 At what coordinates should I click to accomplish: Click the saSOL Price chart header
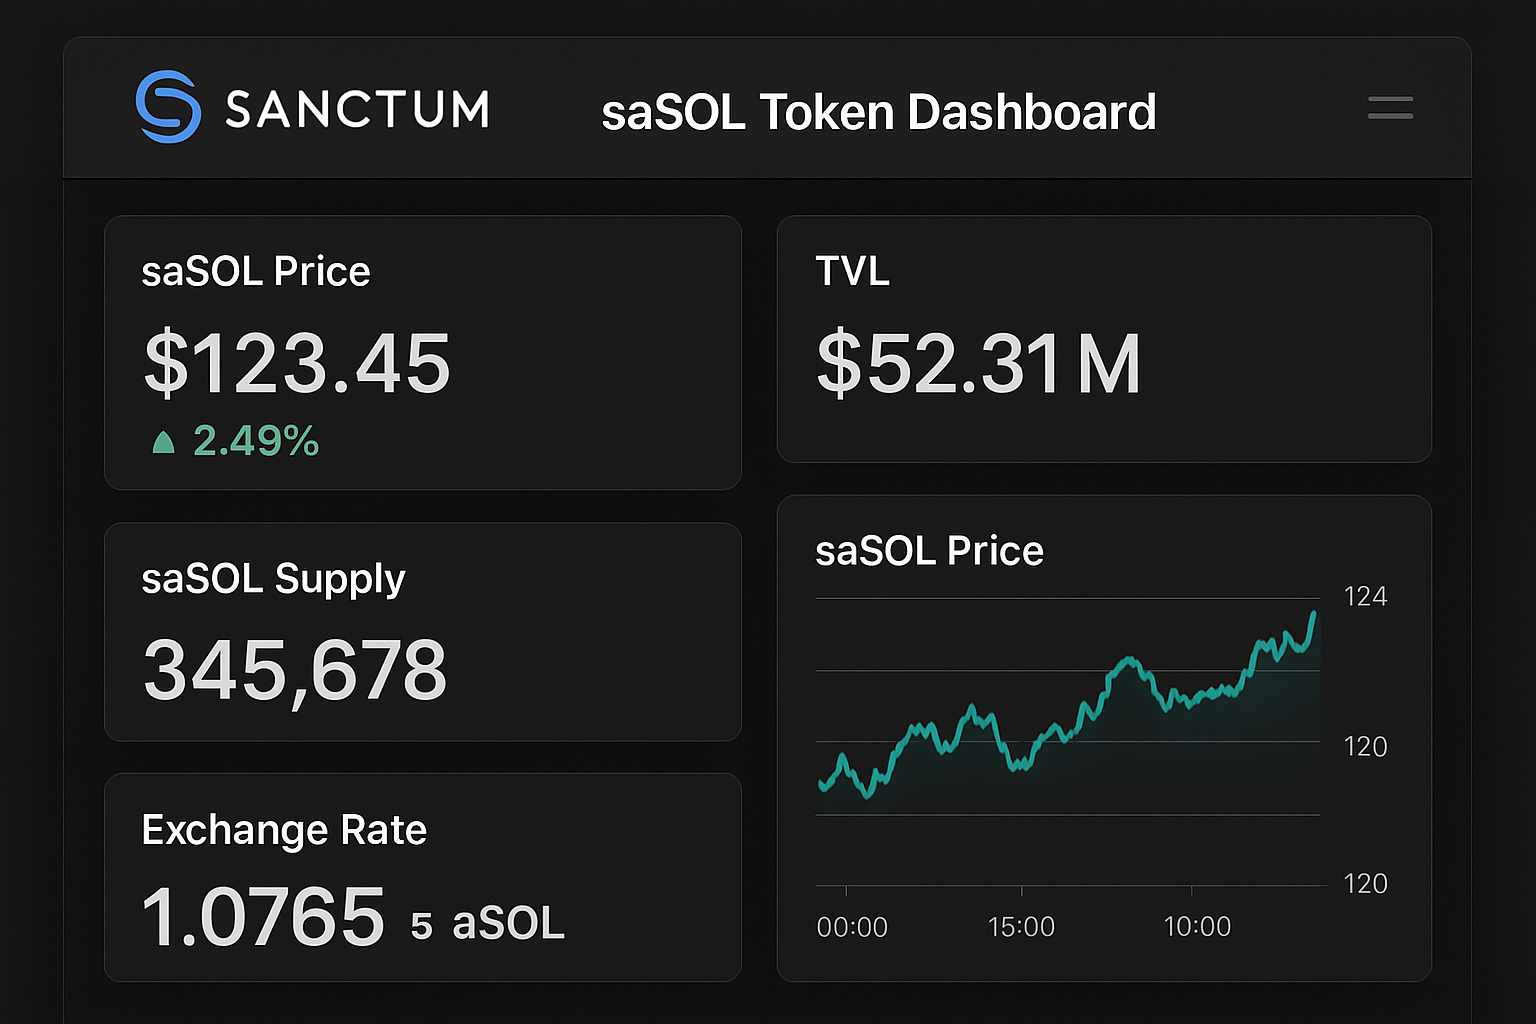(929, 550)
